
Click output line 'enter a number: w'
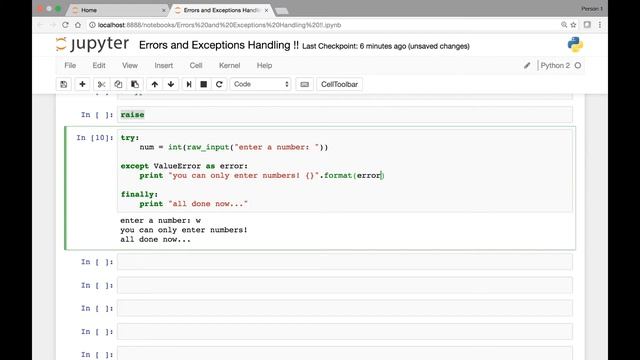tap(160, 220)
